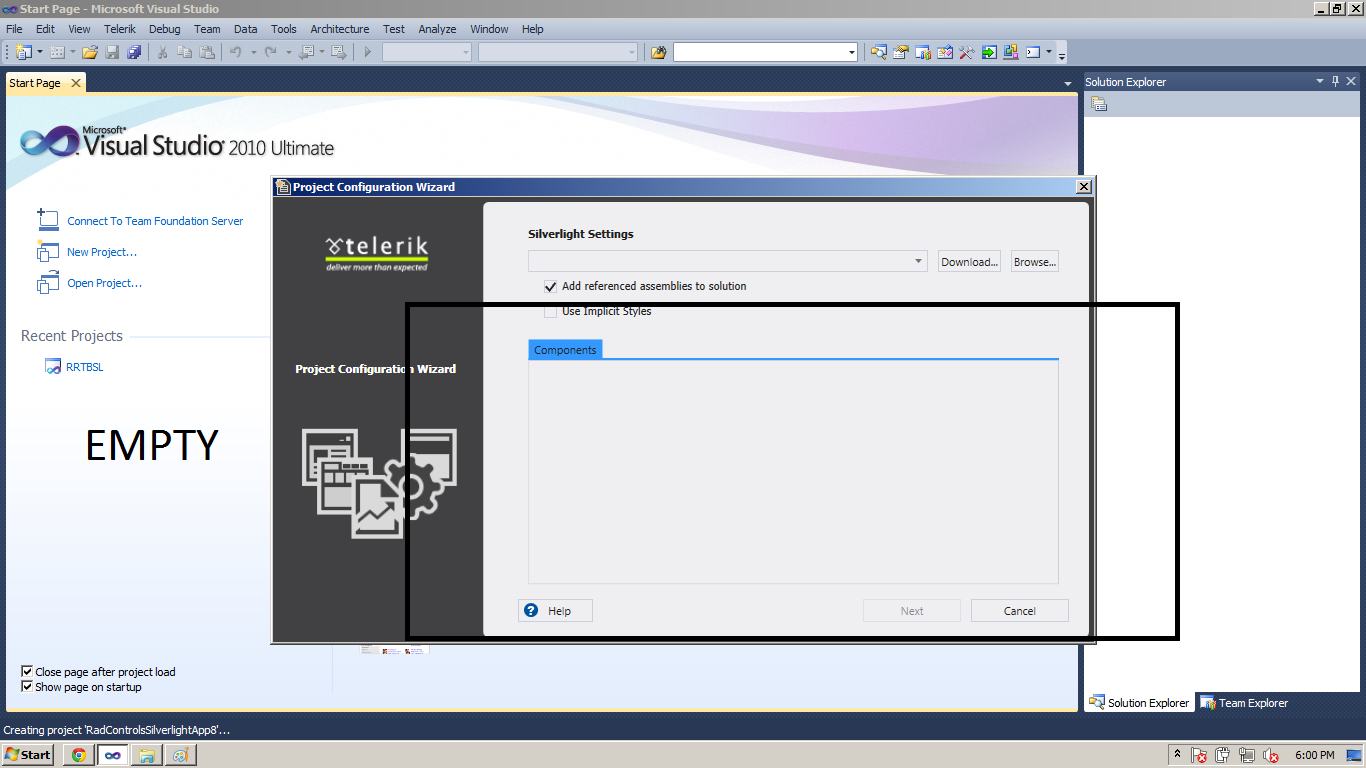Open the Telerik menu

point(120,29)
